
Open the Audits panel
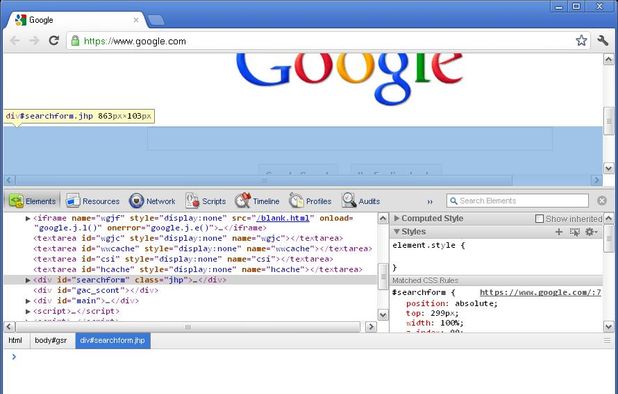click(361, 201)
